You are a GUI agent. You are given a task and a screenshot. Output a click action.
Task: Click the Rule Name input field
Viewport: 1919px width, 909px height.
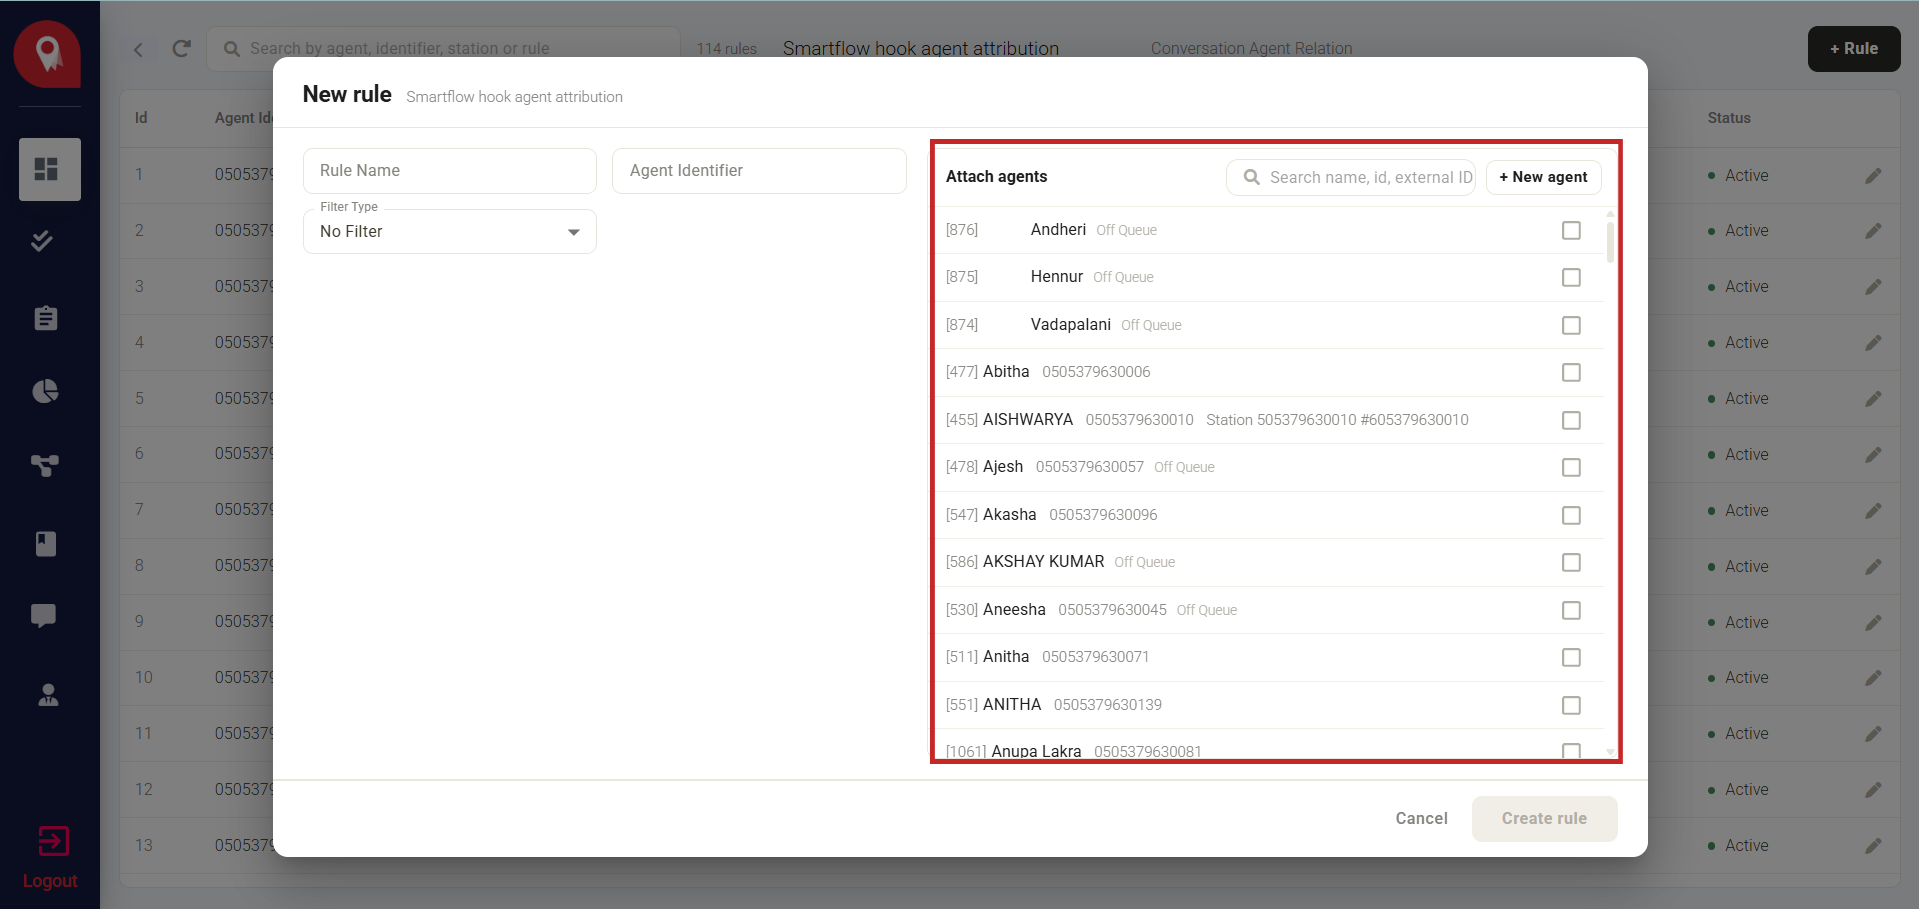[450, 171]
